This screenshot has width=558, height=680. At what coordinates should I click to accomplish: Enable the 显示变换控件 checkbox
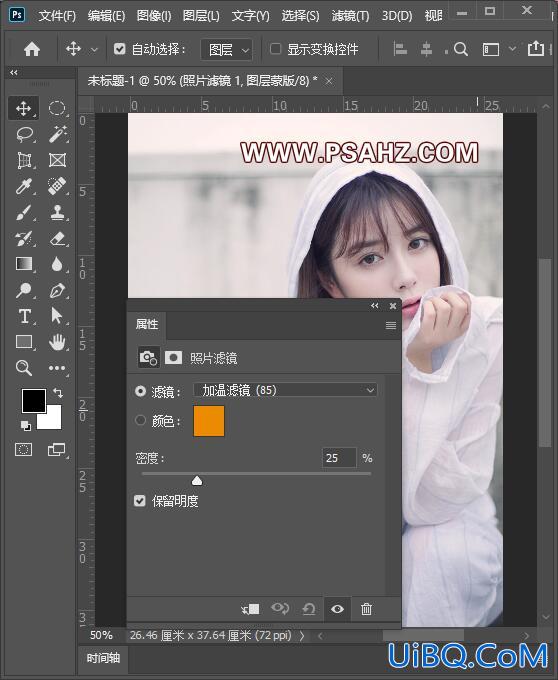coord(275,49)
